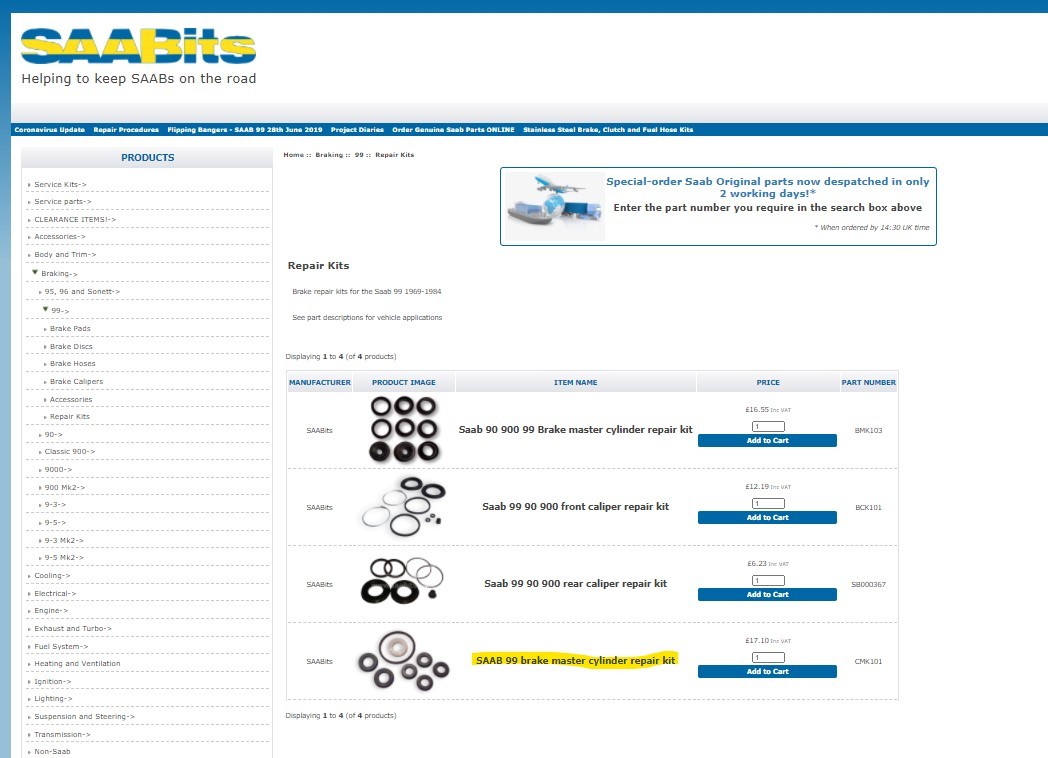Go to Braking breadcrumb

[329, 155]
